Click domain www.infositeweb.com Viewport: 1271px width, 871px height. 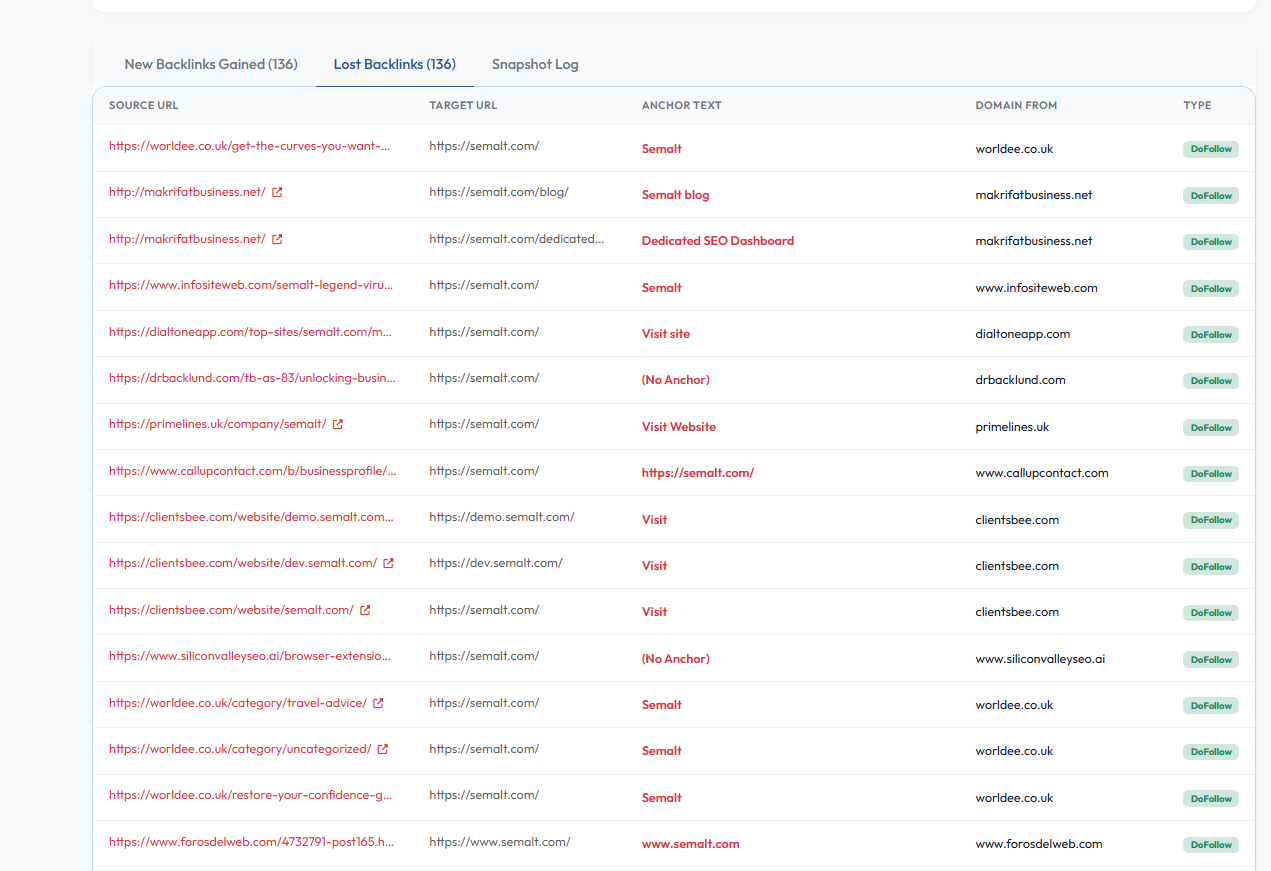1036,288
